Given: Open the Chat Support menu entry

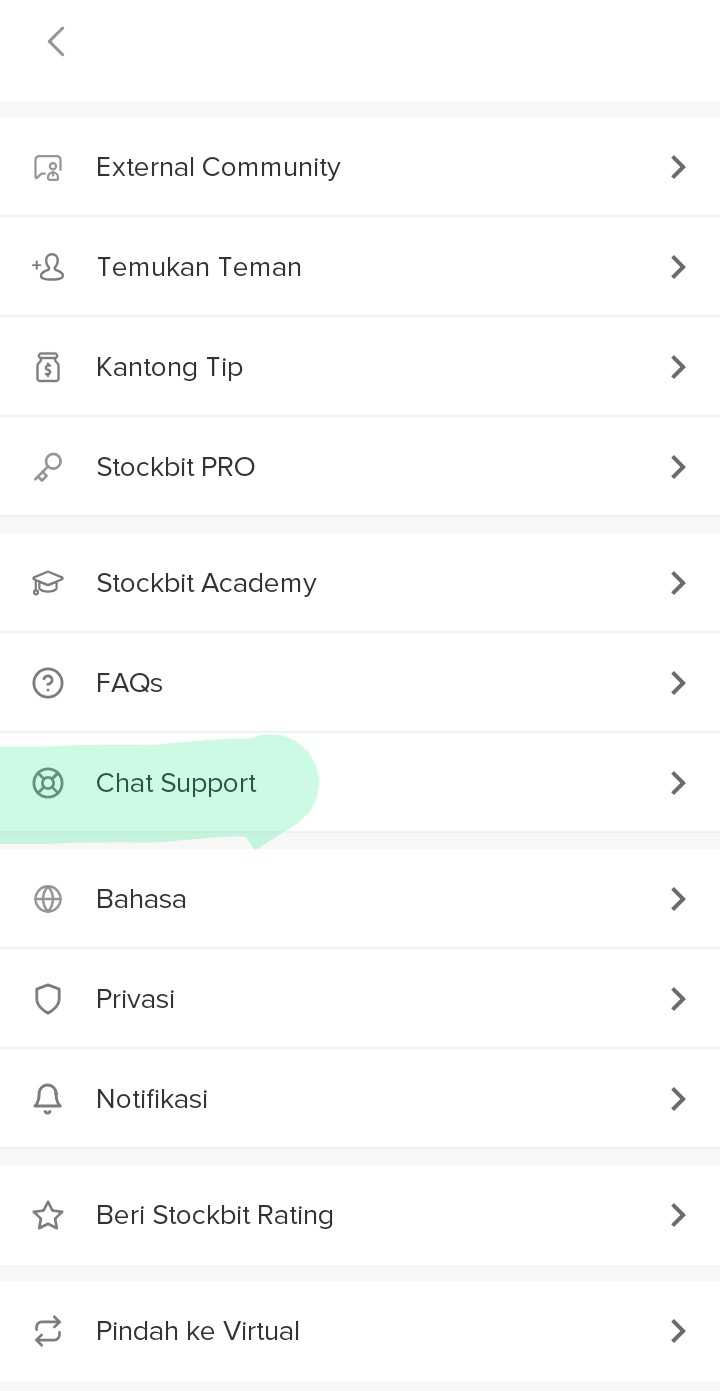Looking at the screenshot, I should pos(176,783).
